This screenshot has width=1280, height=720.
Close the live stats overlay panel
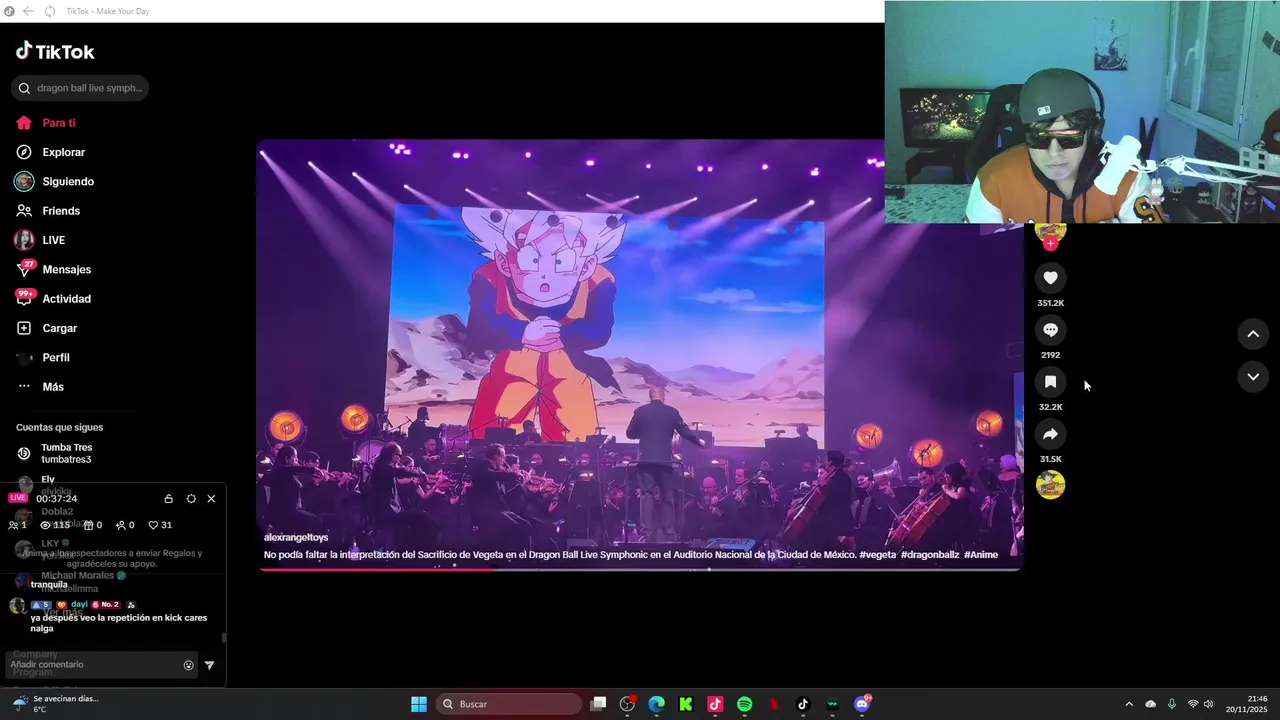211,498
